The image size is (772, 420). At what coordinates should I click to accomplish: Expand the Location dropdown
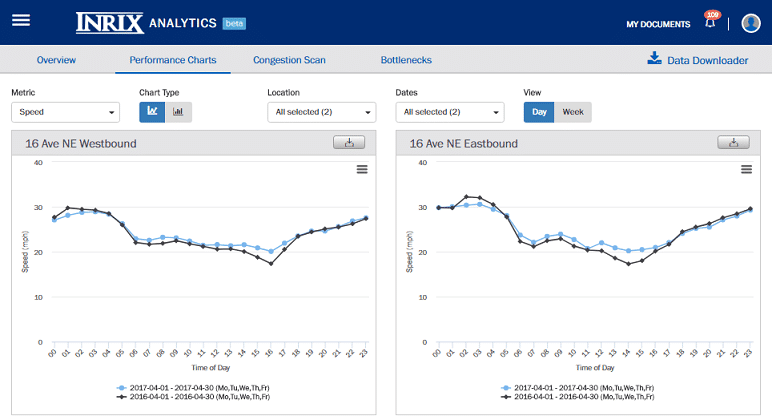tap(321, 113)
